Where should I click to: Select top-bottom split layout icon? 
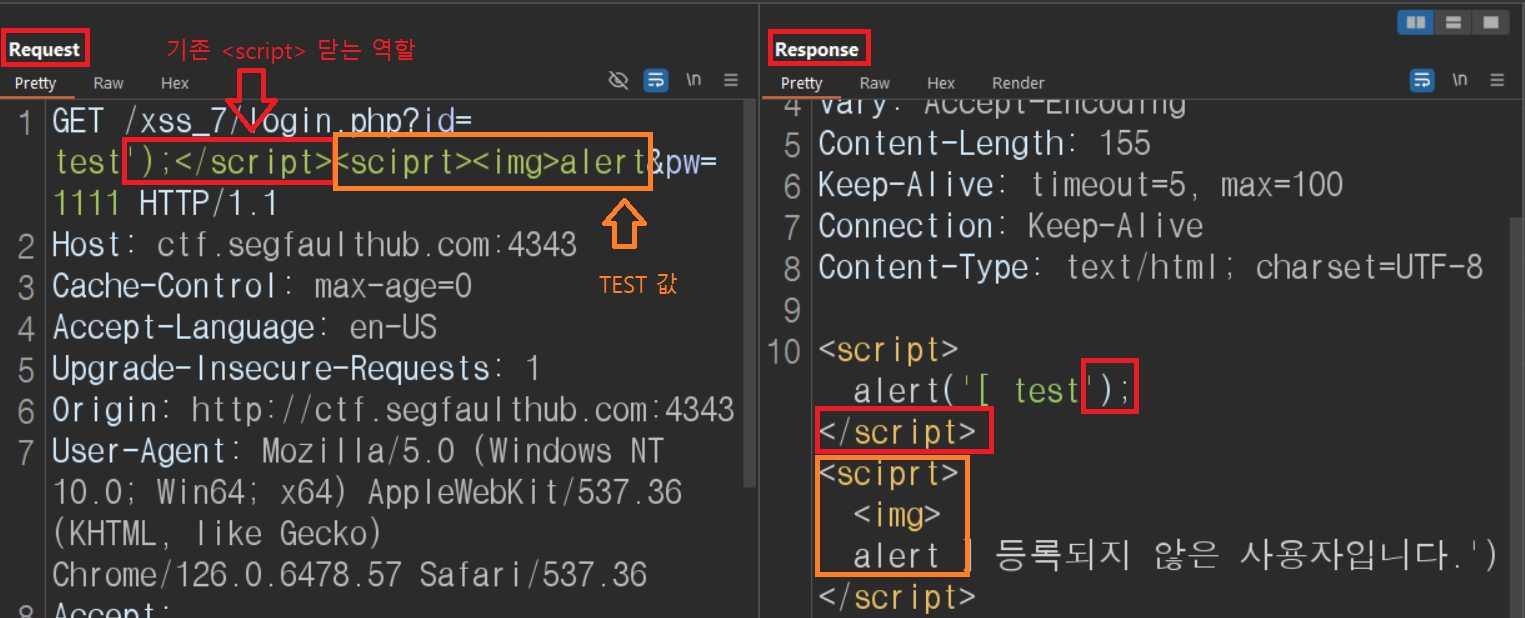pos(1453,22)
